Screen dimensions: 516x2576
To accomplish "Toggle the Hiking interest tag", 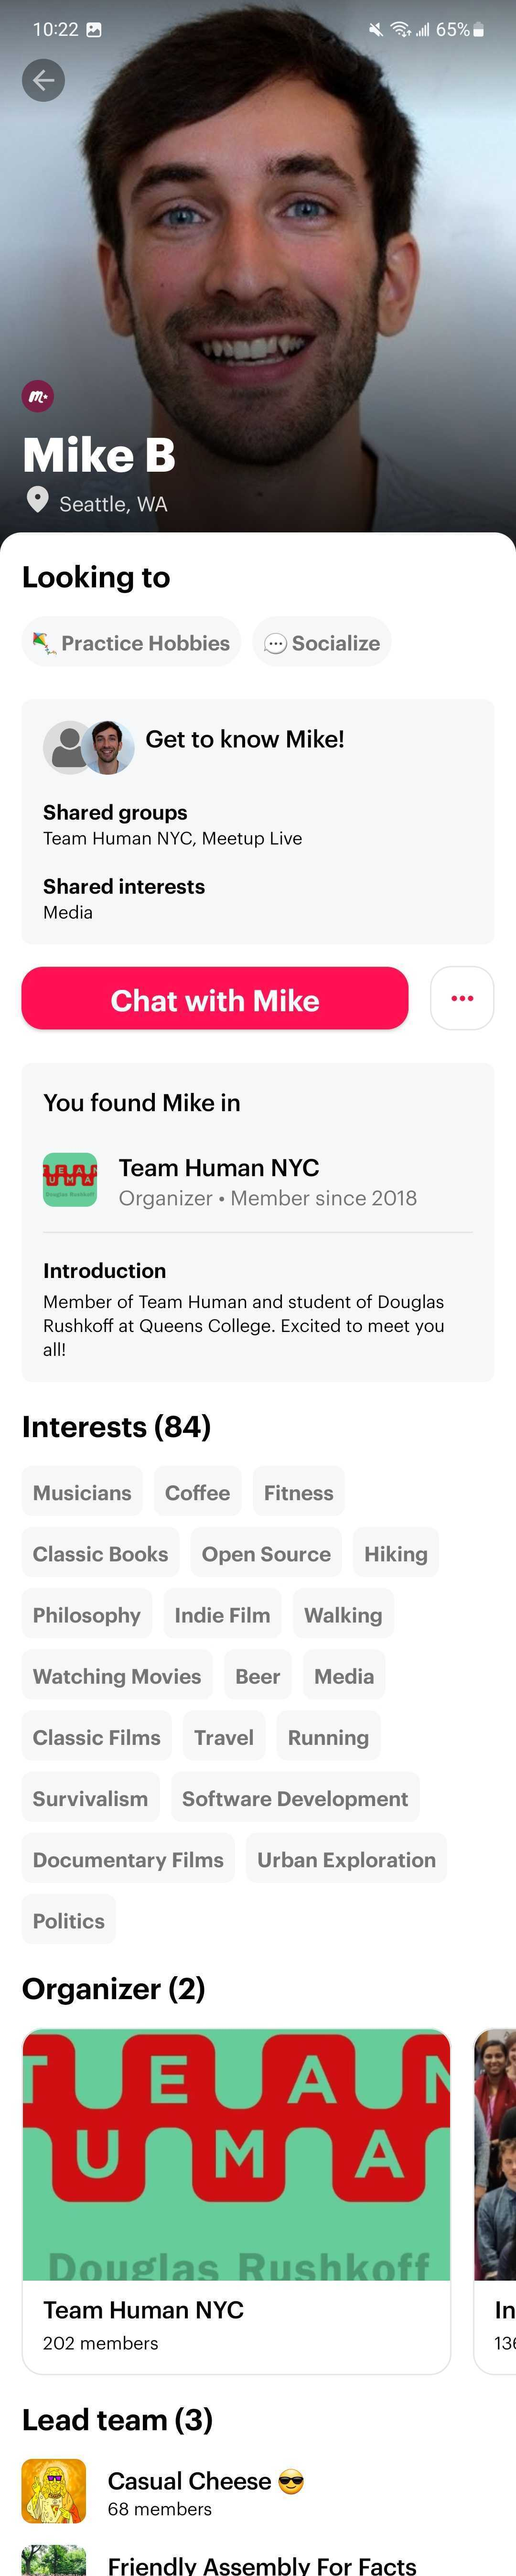I will coord(396,1553).
